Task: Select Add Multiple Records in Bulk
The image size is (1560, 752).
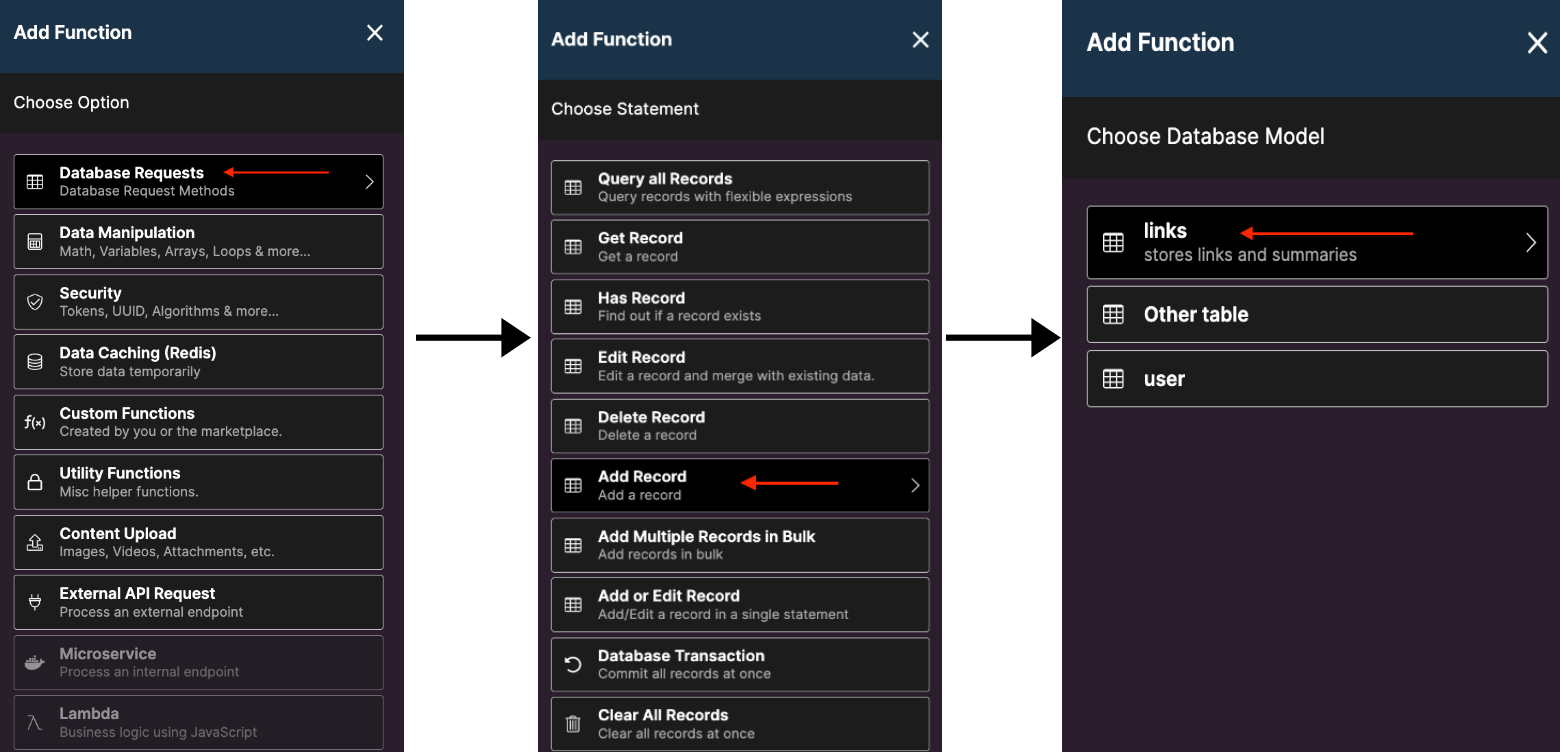Action: click(x=740, y=545)
